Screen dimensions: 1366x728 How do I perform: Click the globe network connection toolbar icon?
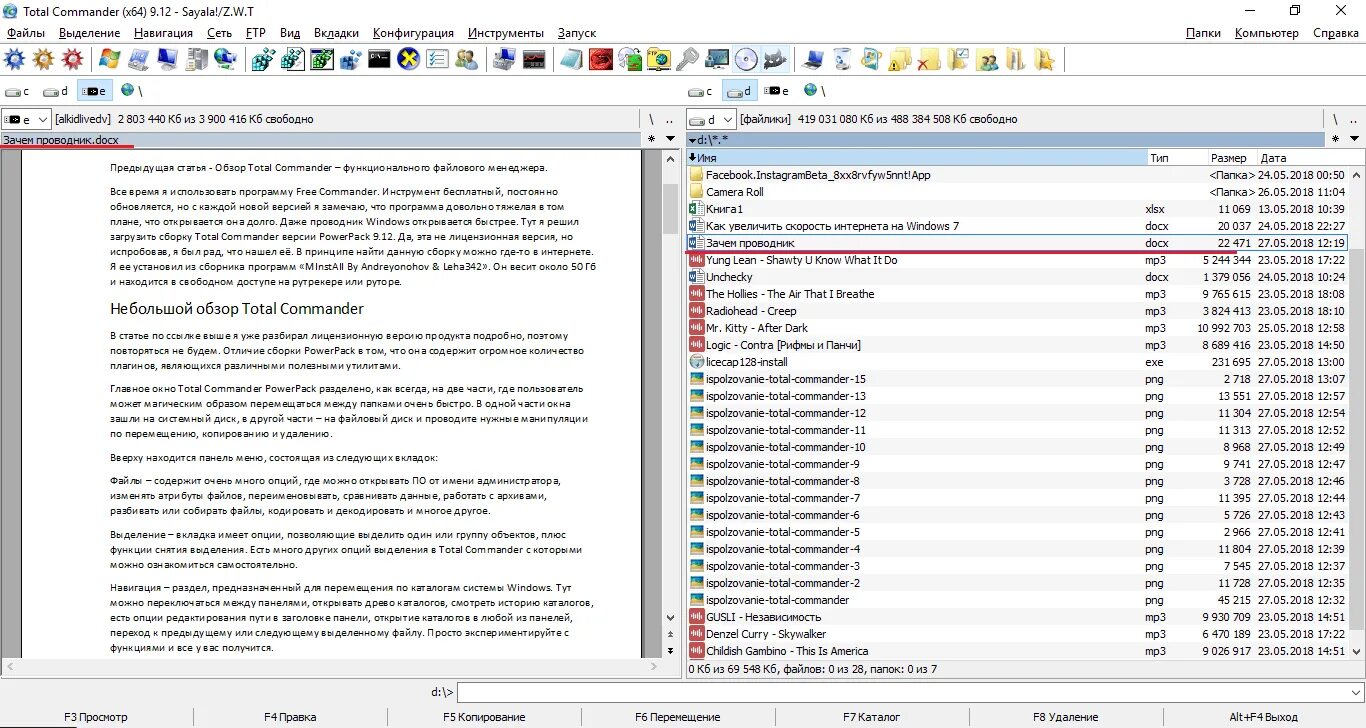tap(225, 59)
